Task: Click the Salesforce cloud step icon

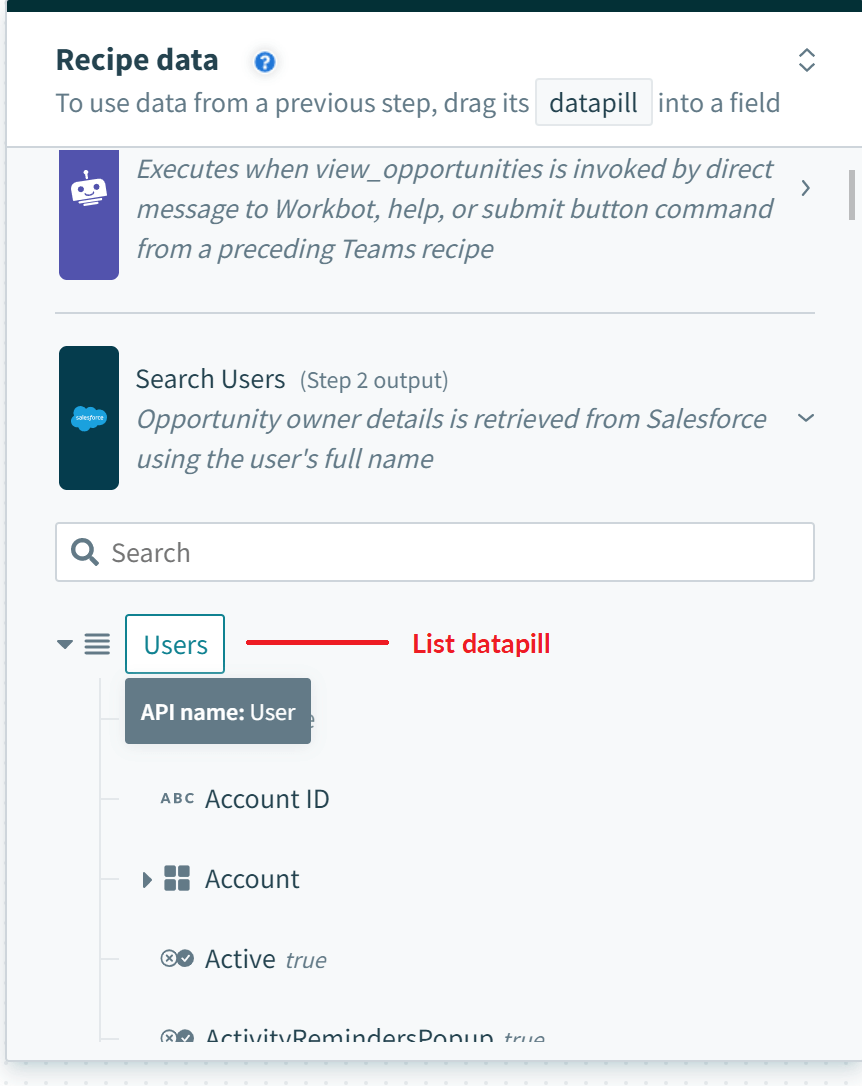Action: click(88, 418)
